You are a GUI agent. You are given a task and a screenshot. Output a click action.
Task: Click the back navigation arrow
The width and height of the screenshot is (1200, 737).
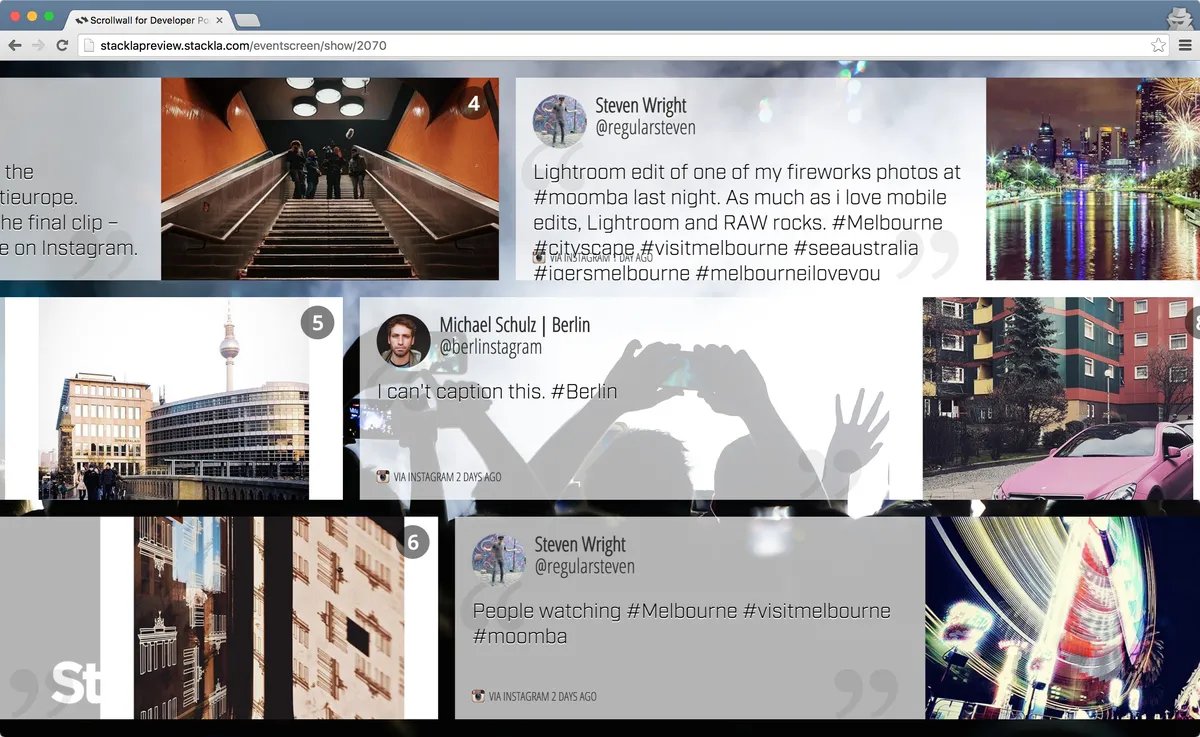14,45
